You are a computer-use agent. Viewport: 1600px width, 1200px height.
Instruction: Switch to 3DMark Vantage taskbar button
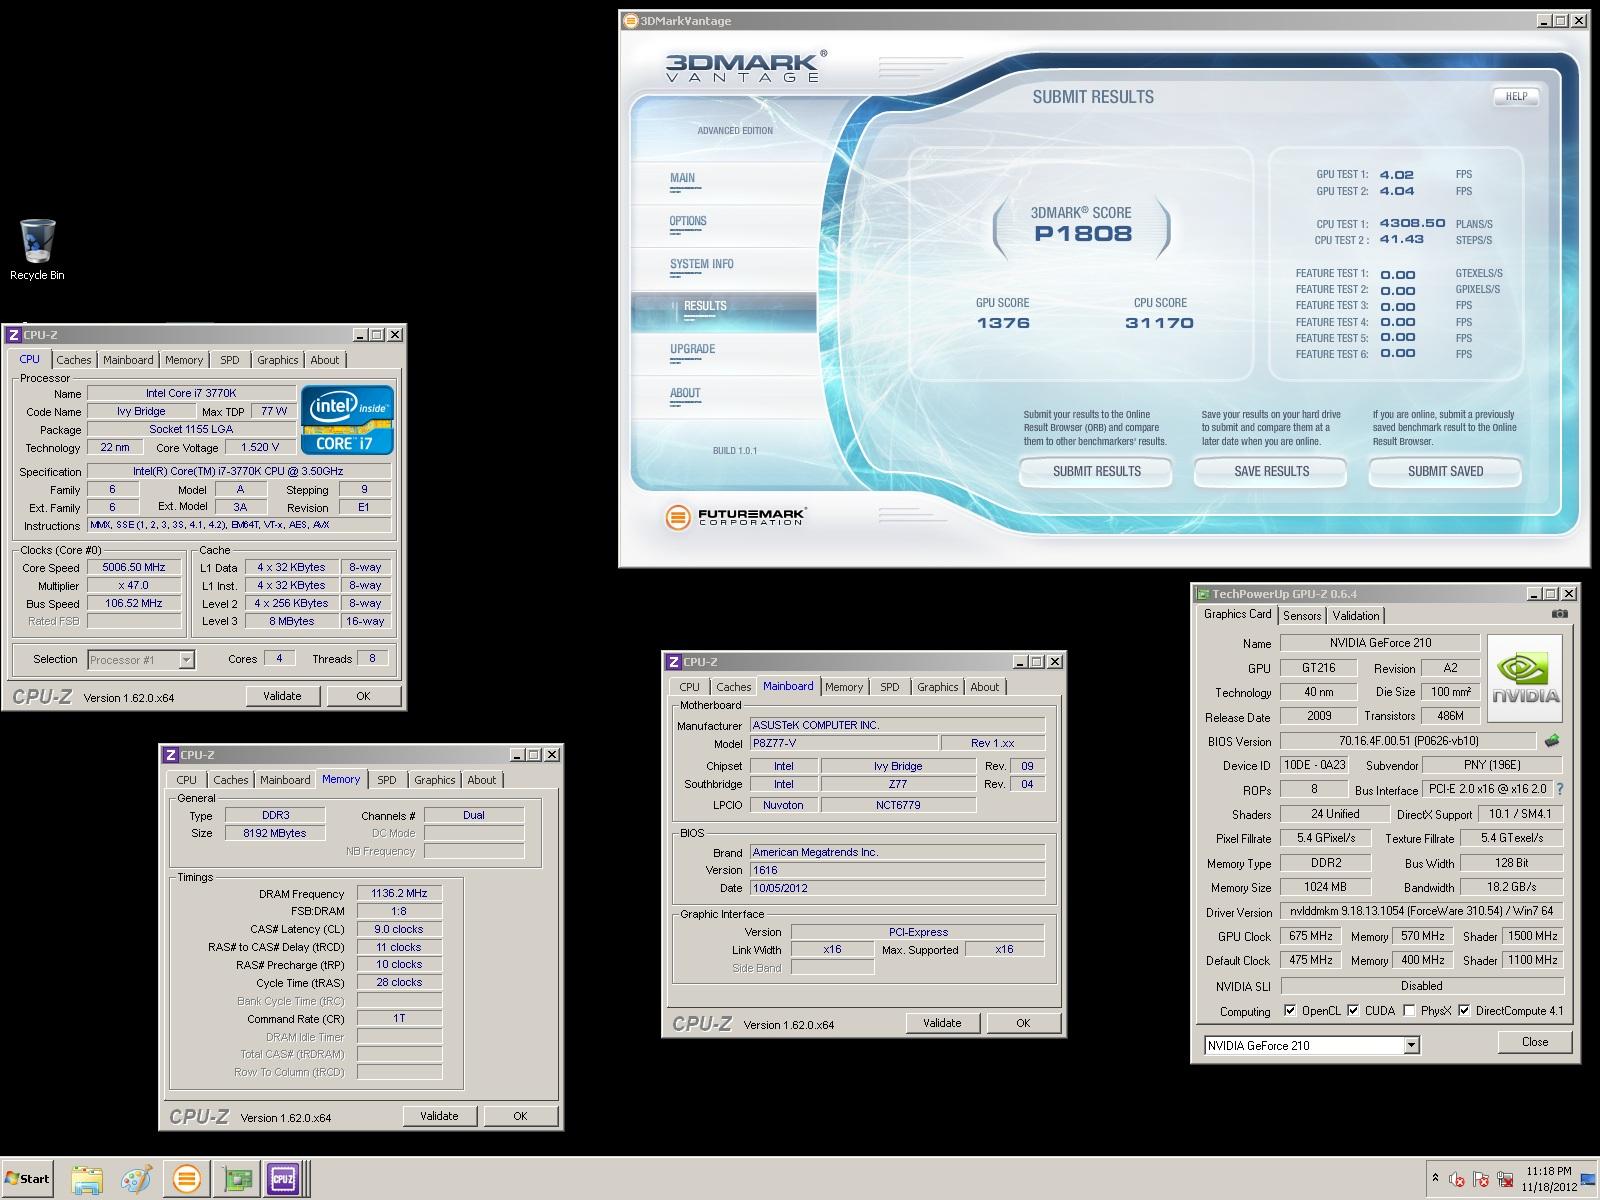186,1179
